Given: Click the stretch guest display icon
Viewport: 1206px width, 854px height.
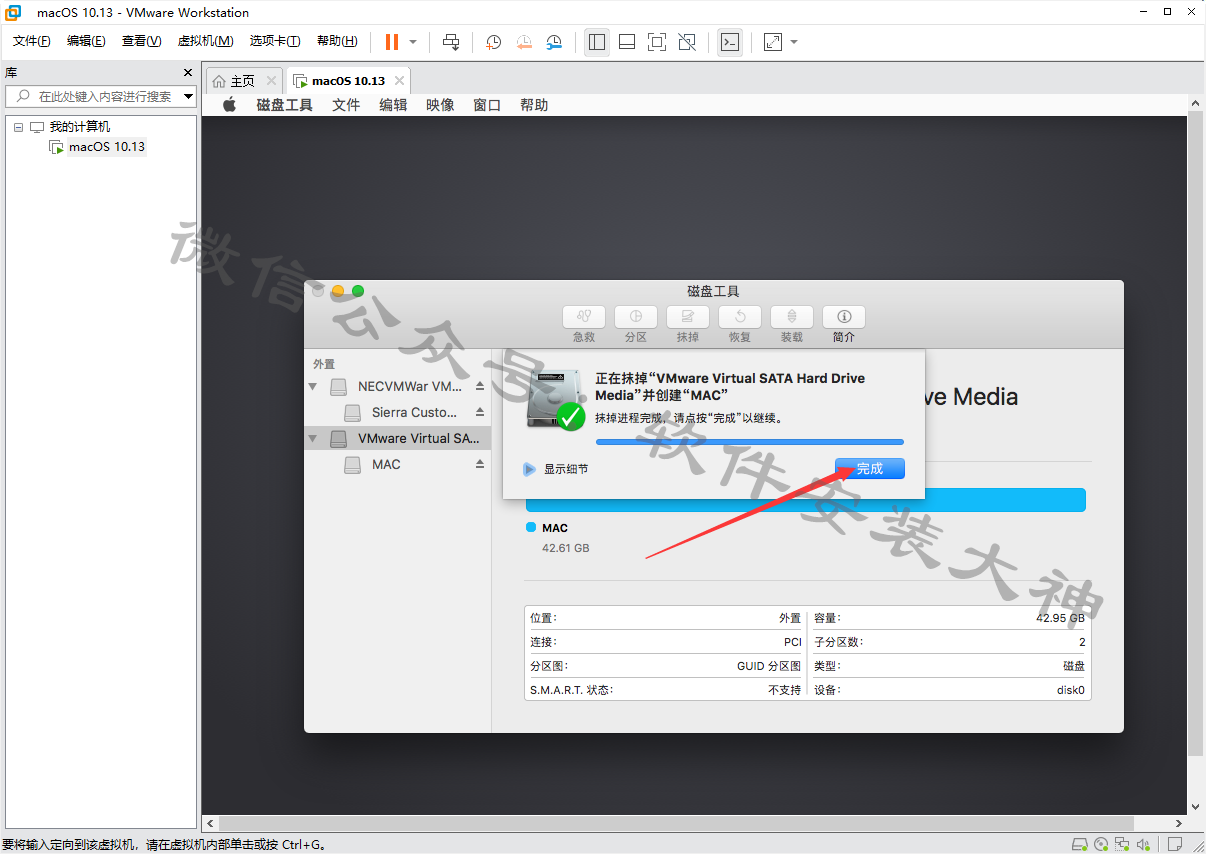Looking at the screenshot, I should (x=773, y=42).
